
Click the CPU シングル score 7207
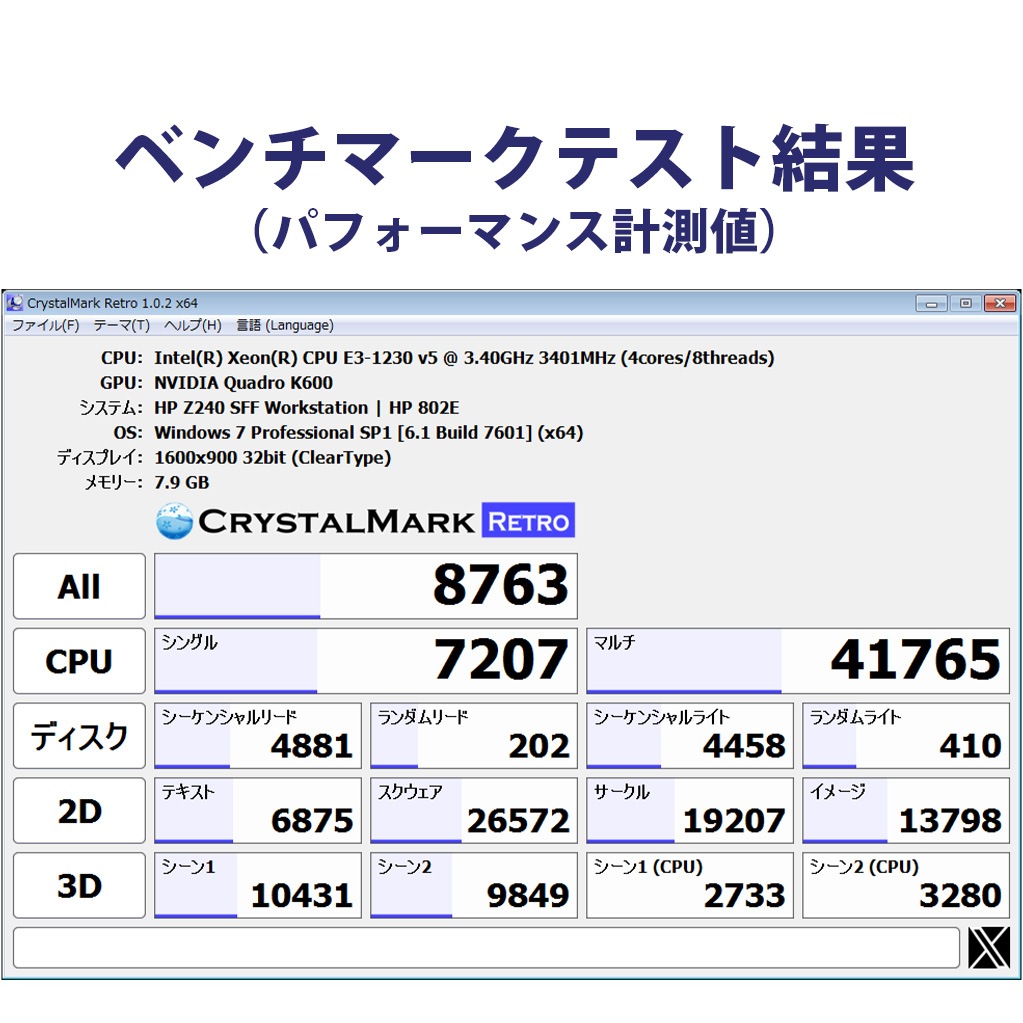click(365, 661)
